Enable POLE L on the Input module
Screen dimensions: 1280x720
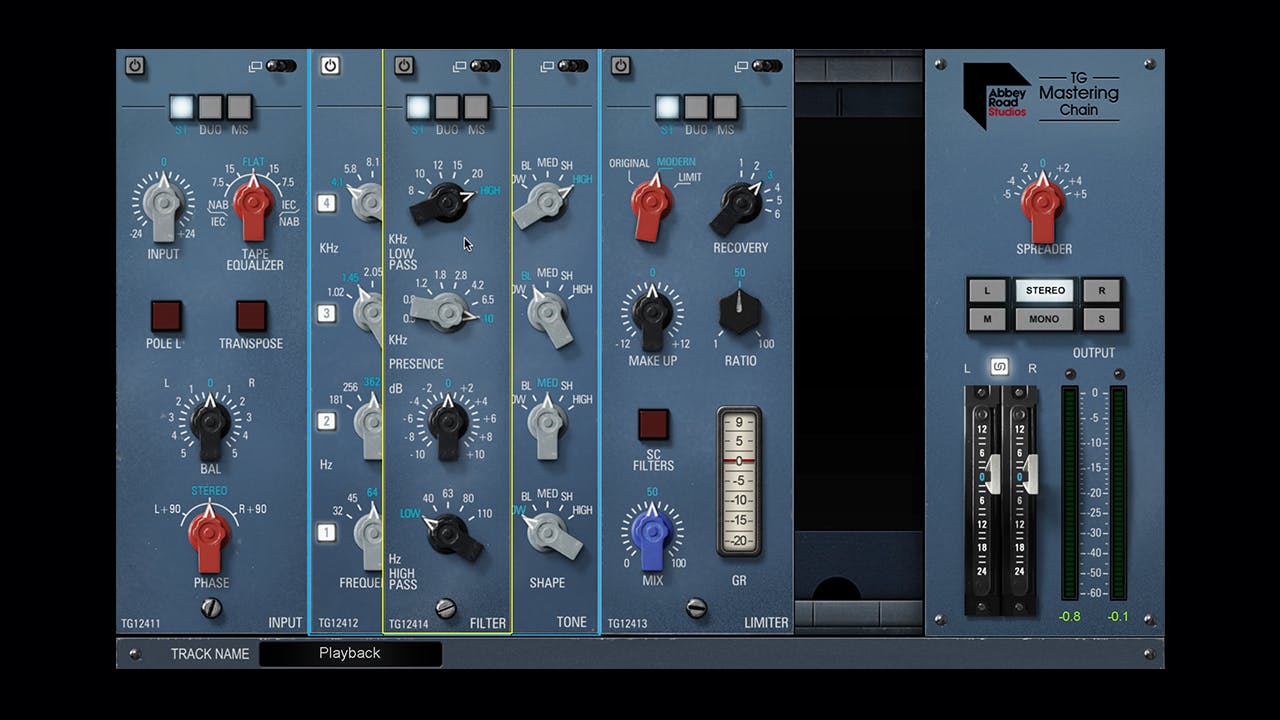coord(165,317)
